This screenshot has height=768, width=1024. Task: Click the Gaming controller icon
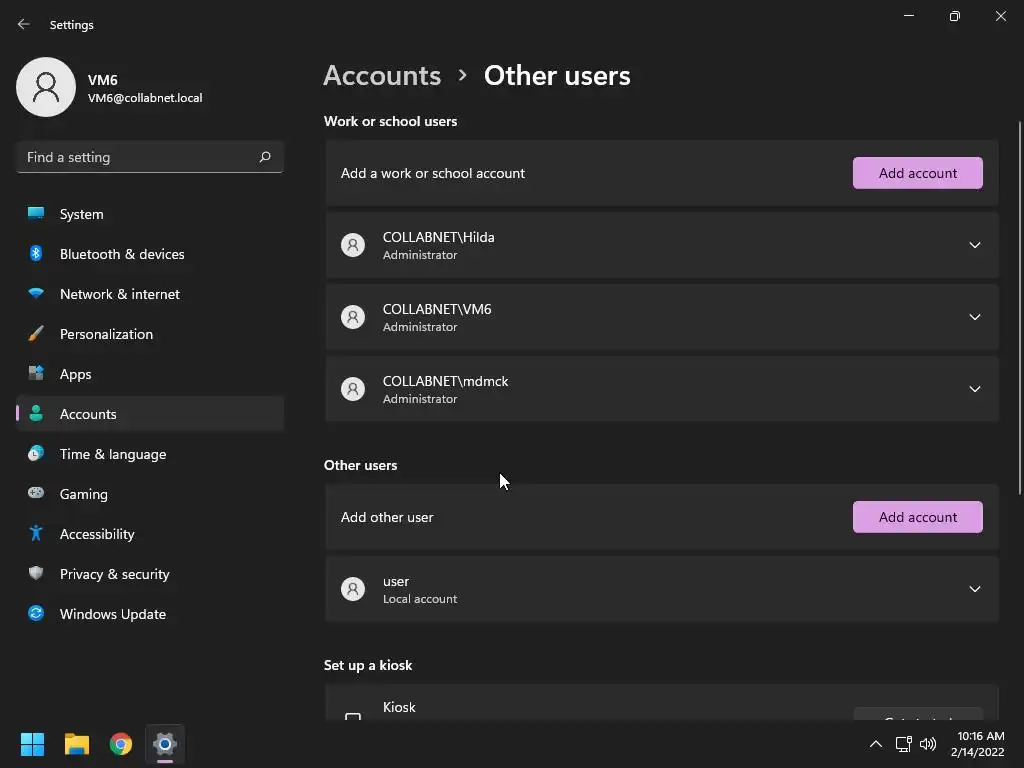[x=36, y=494]
